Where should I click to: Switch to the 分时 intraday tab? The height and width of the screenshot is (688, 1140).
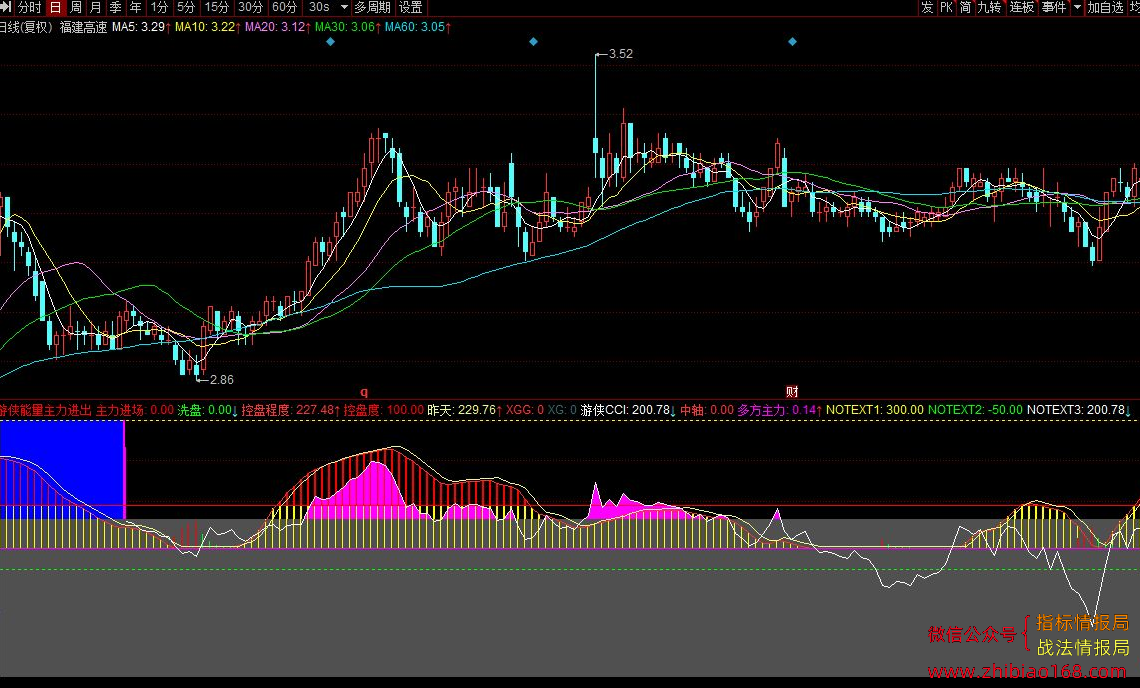(29, 7)
